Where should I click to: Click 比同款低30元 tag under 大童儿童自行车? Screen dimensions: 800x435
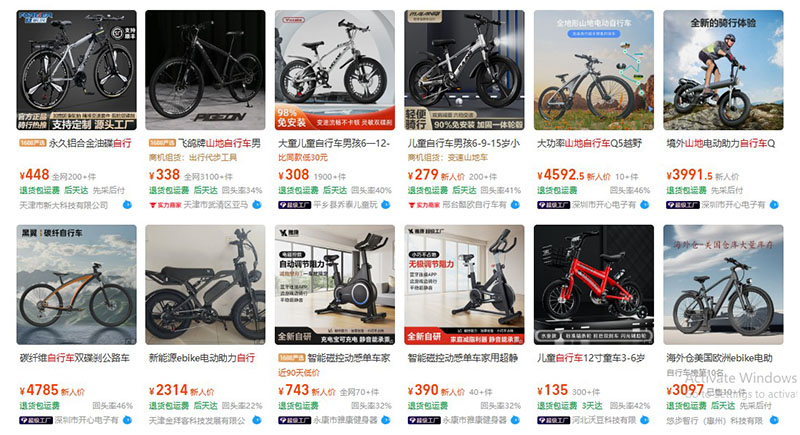[303, 158]
